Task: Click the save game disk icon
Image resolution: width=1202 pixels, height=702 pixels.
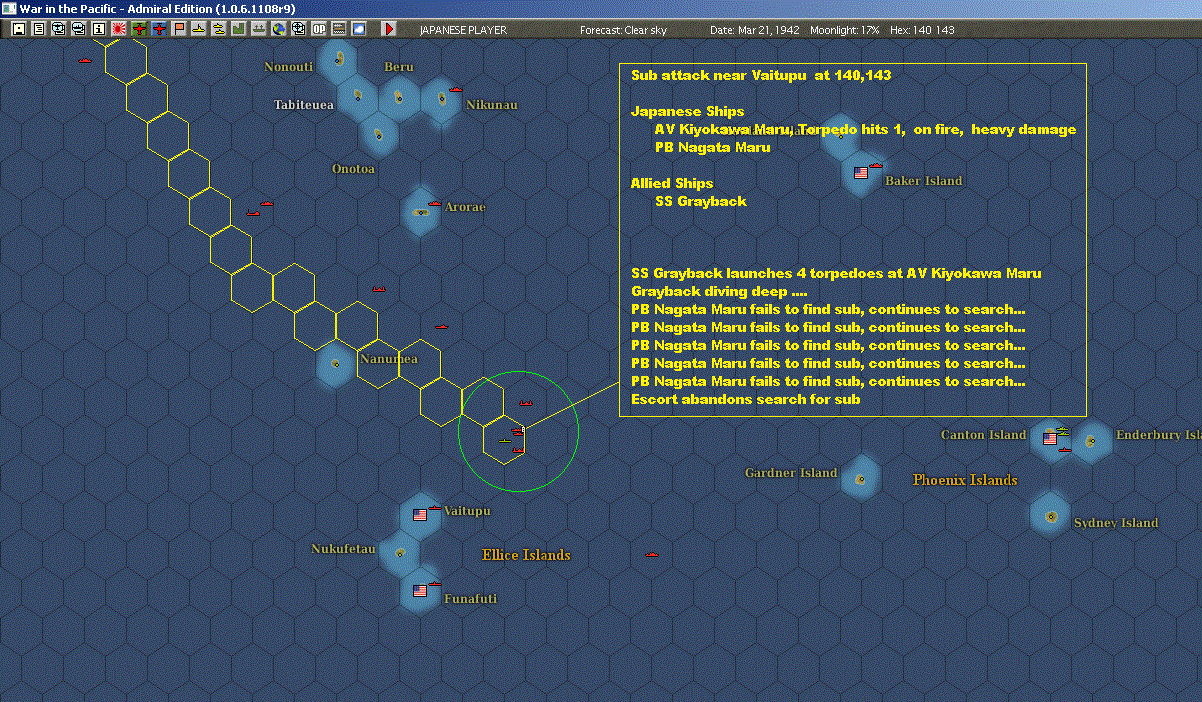Action: [x=18, y=29]
